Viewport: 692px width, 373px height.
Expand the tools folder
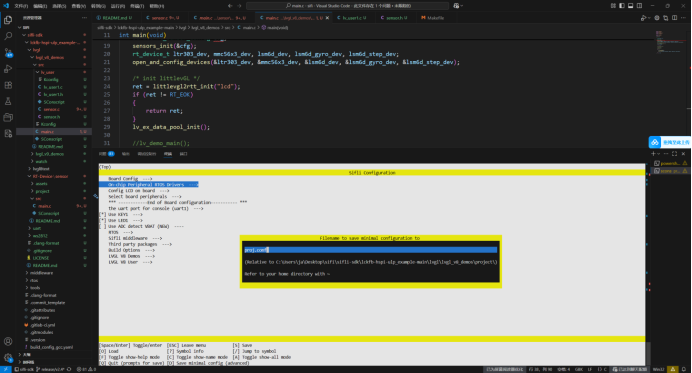pos(35,288)
